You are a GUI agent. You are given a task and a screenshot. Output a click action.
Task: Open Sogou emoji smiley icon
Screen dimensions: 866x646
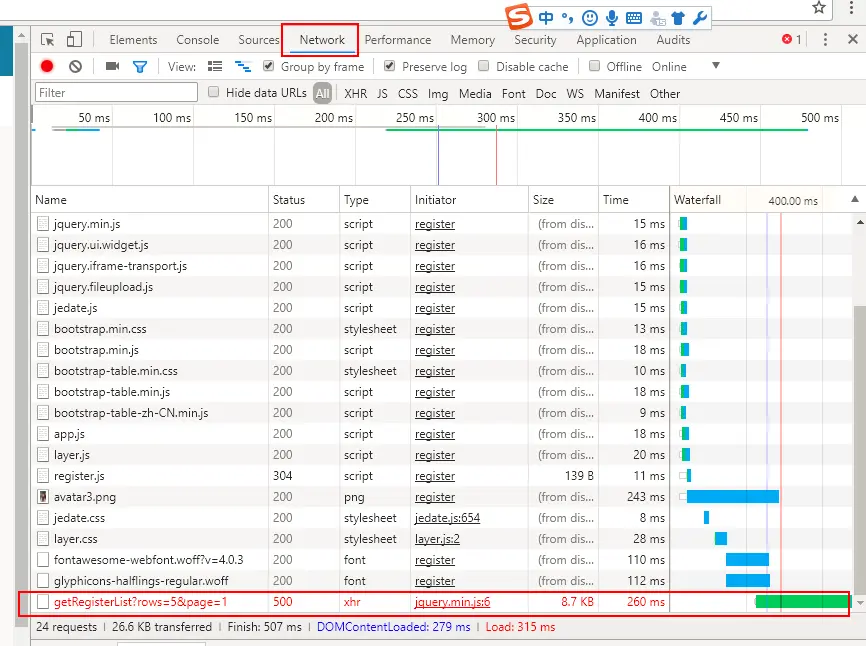tap(590, 18)
